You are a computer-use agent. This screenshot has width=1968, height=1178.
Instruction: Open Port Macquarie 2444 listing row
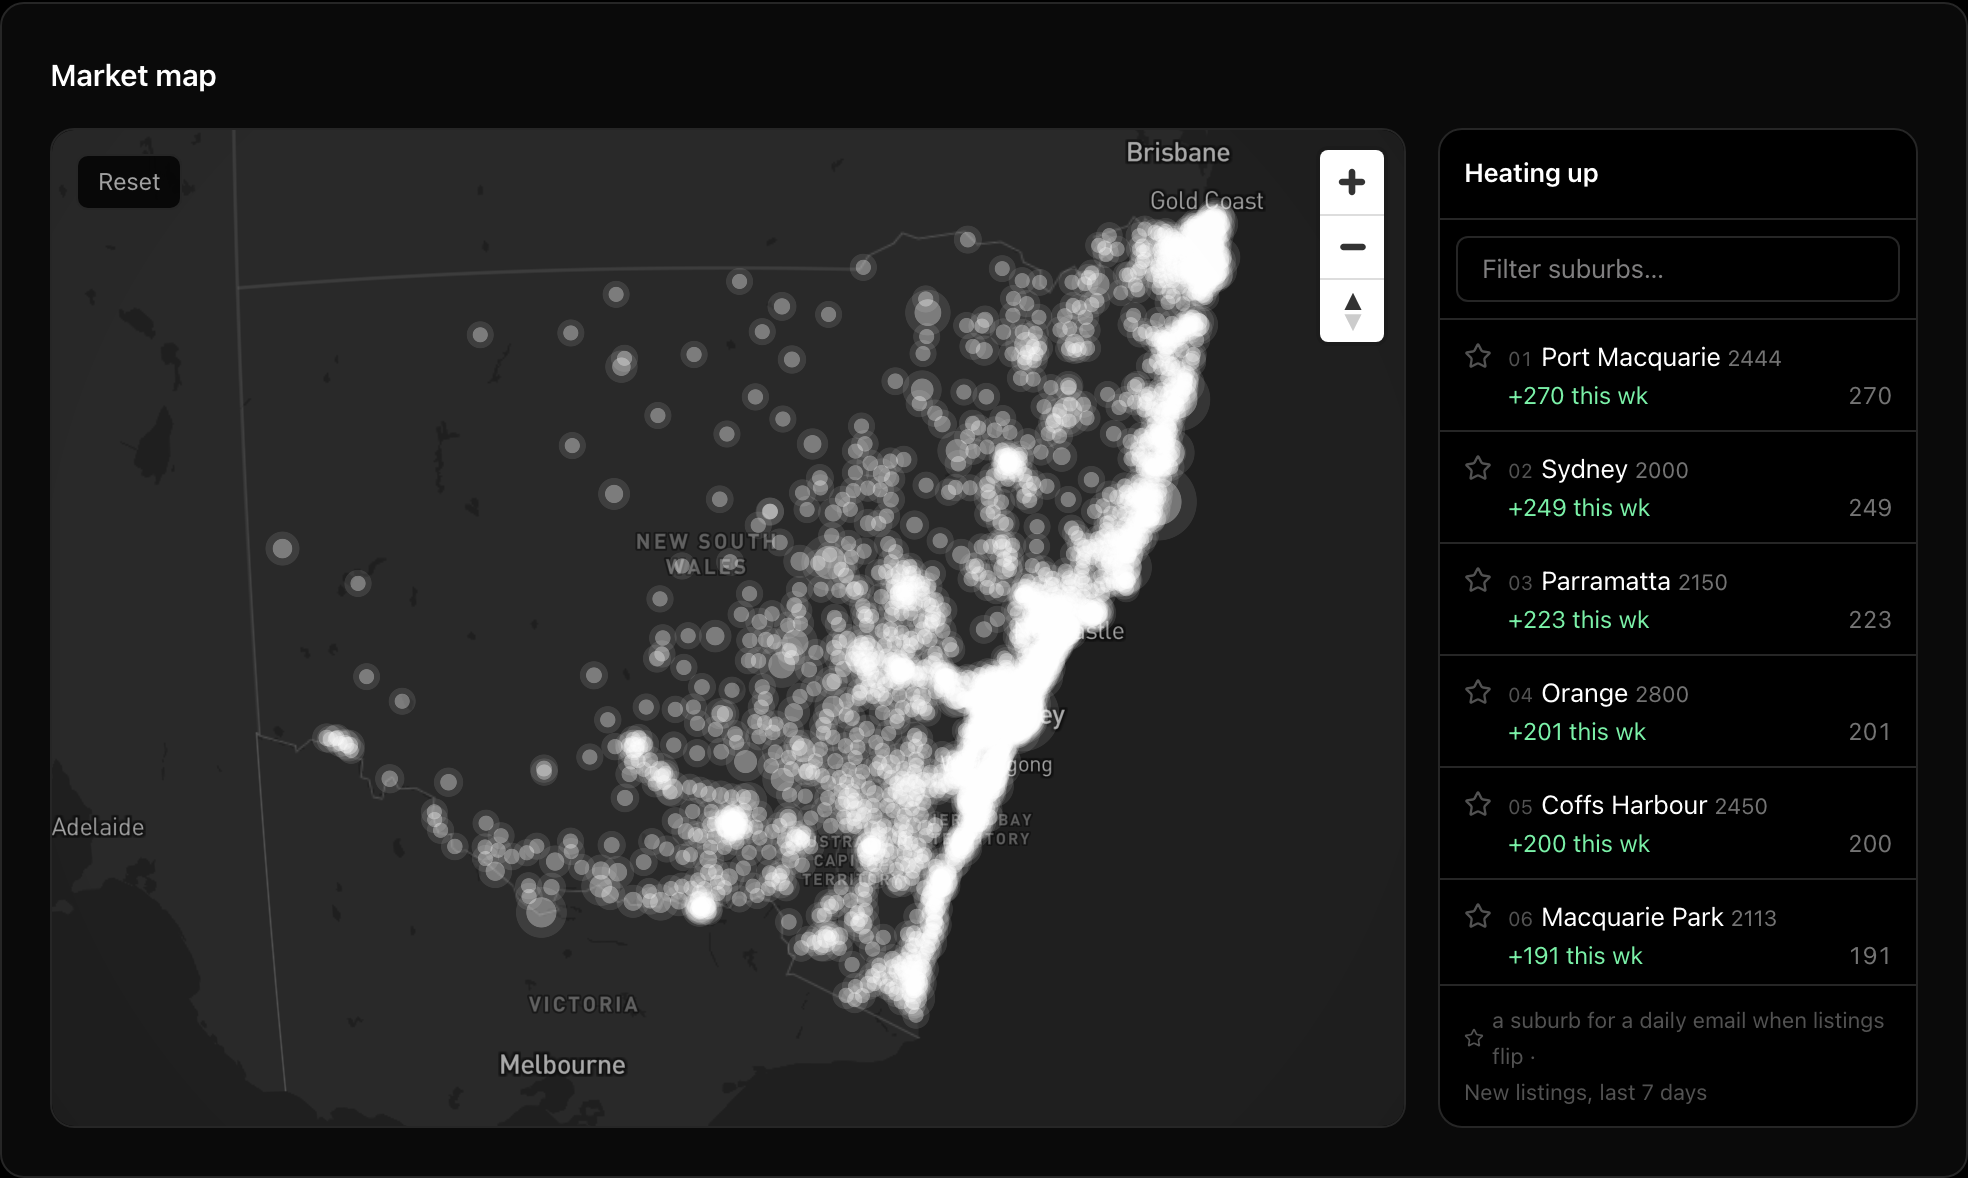click(1677, 376)
